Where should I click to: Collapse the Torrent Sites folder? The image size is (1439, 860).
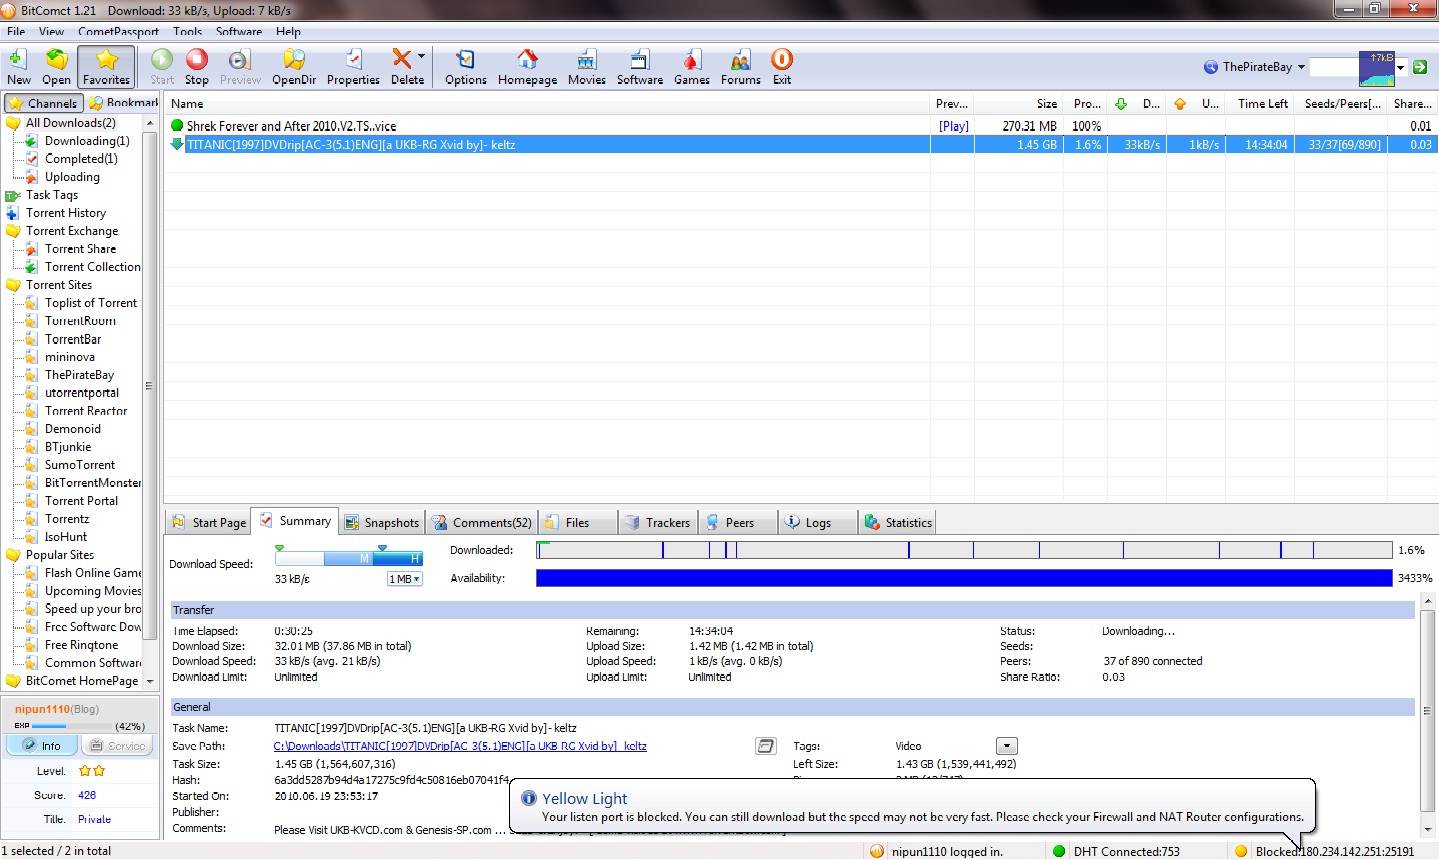click(13, 285)
